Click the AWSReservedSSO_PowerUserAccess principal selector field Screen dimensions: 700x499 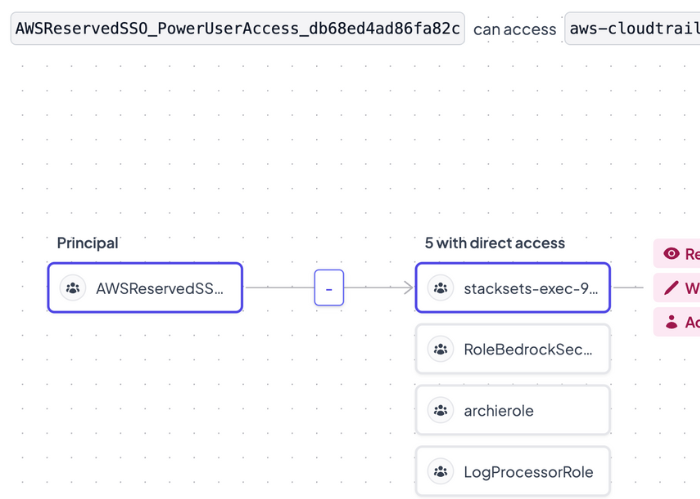pos(238,29)
